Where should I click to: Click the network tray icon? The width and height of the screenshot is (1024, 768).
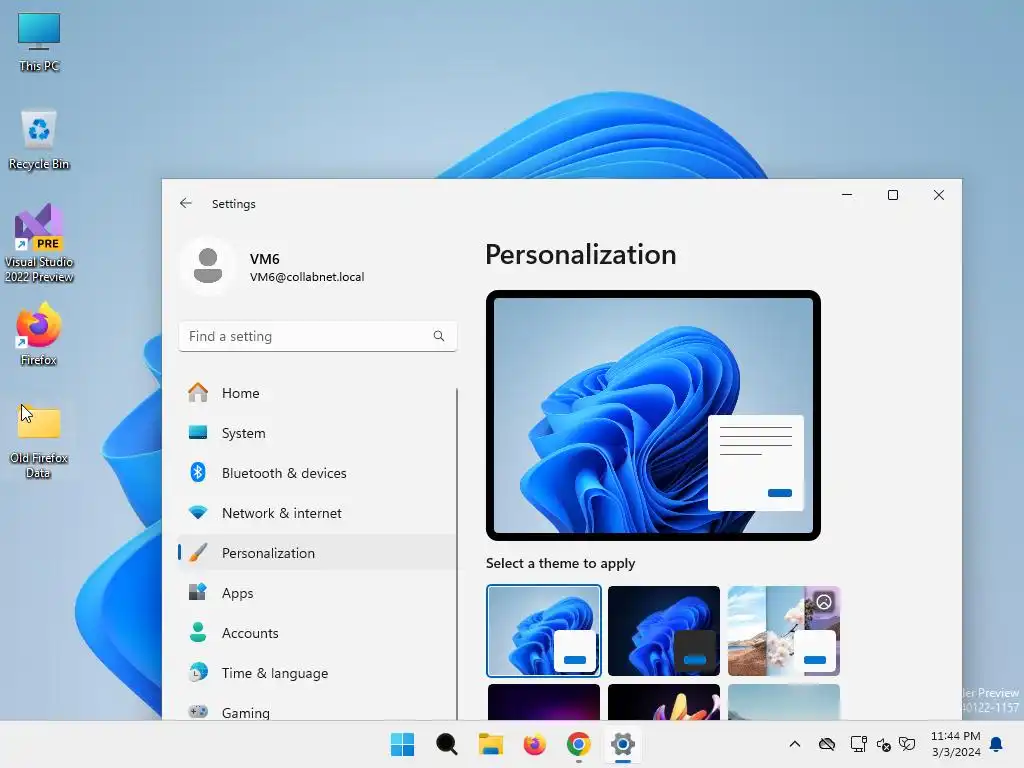pyautogui.click(x=859, y=744)
